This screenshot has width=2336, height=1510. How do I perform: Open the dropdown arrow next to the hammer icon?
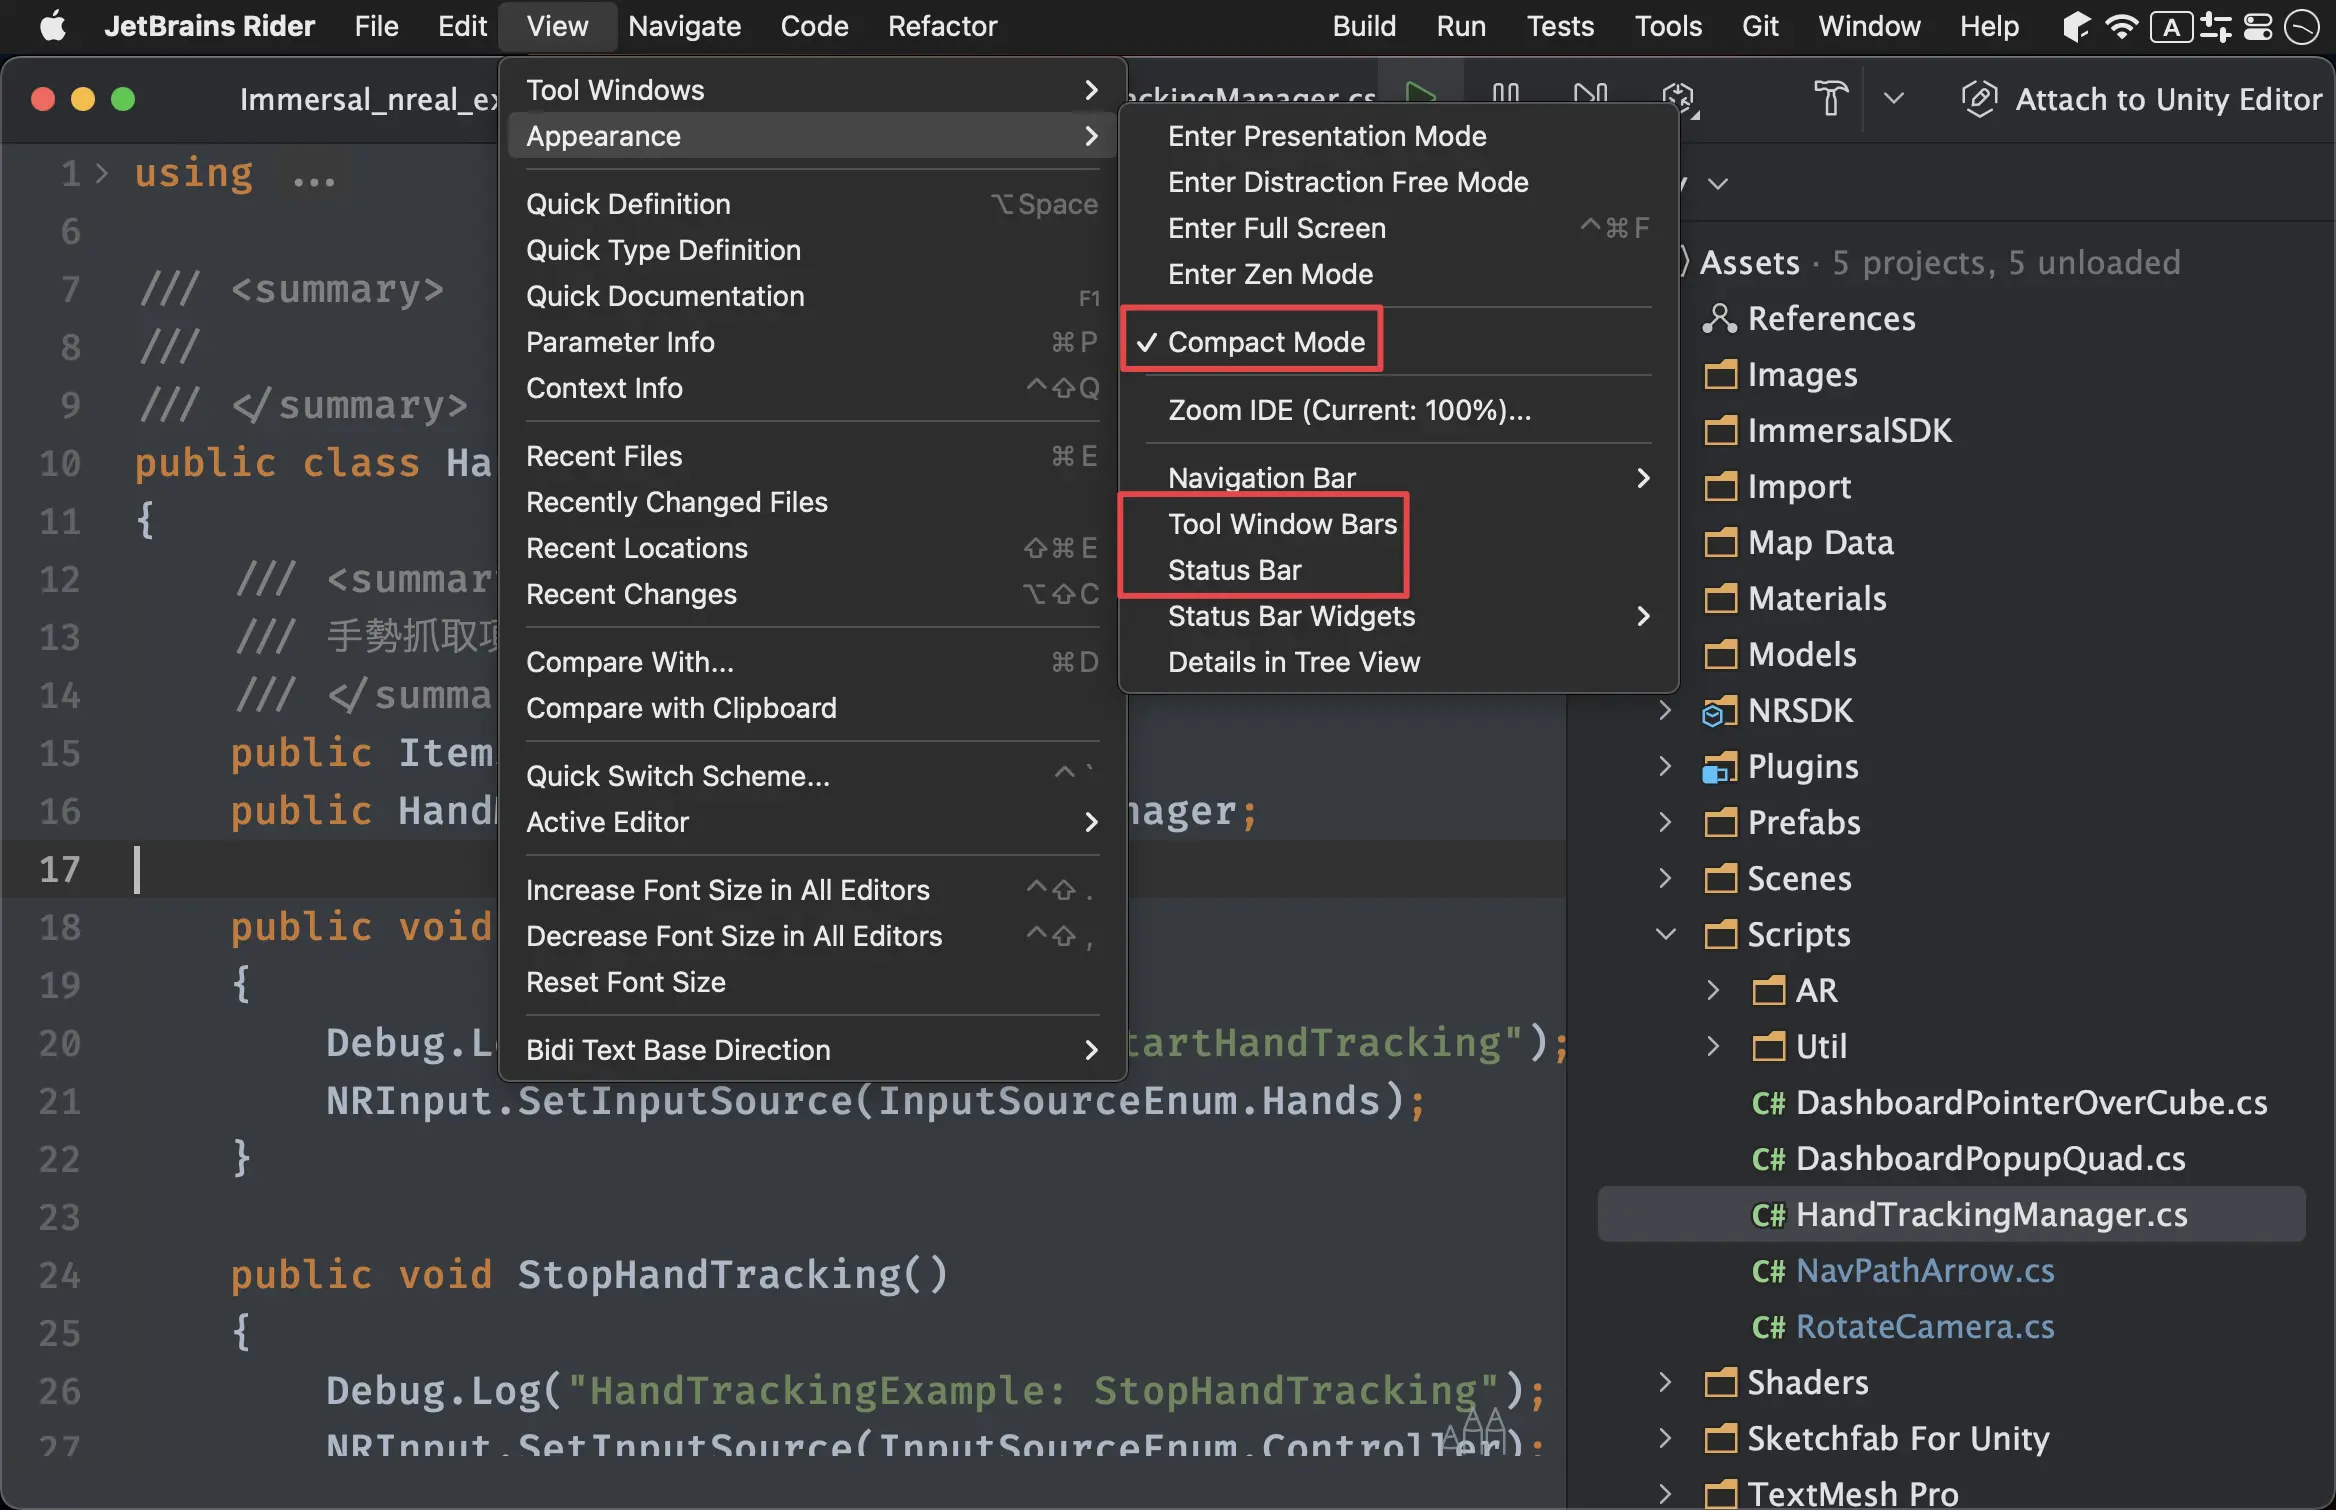pos(1893,98)
